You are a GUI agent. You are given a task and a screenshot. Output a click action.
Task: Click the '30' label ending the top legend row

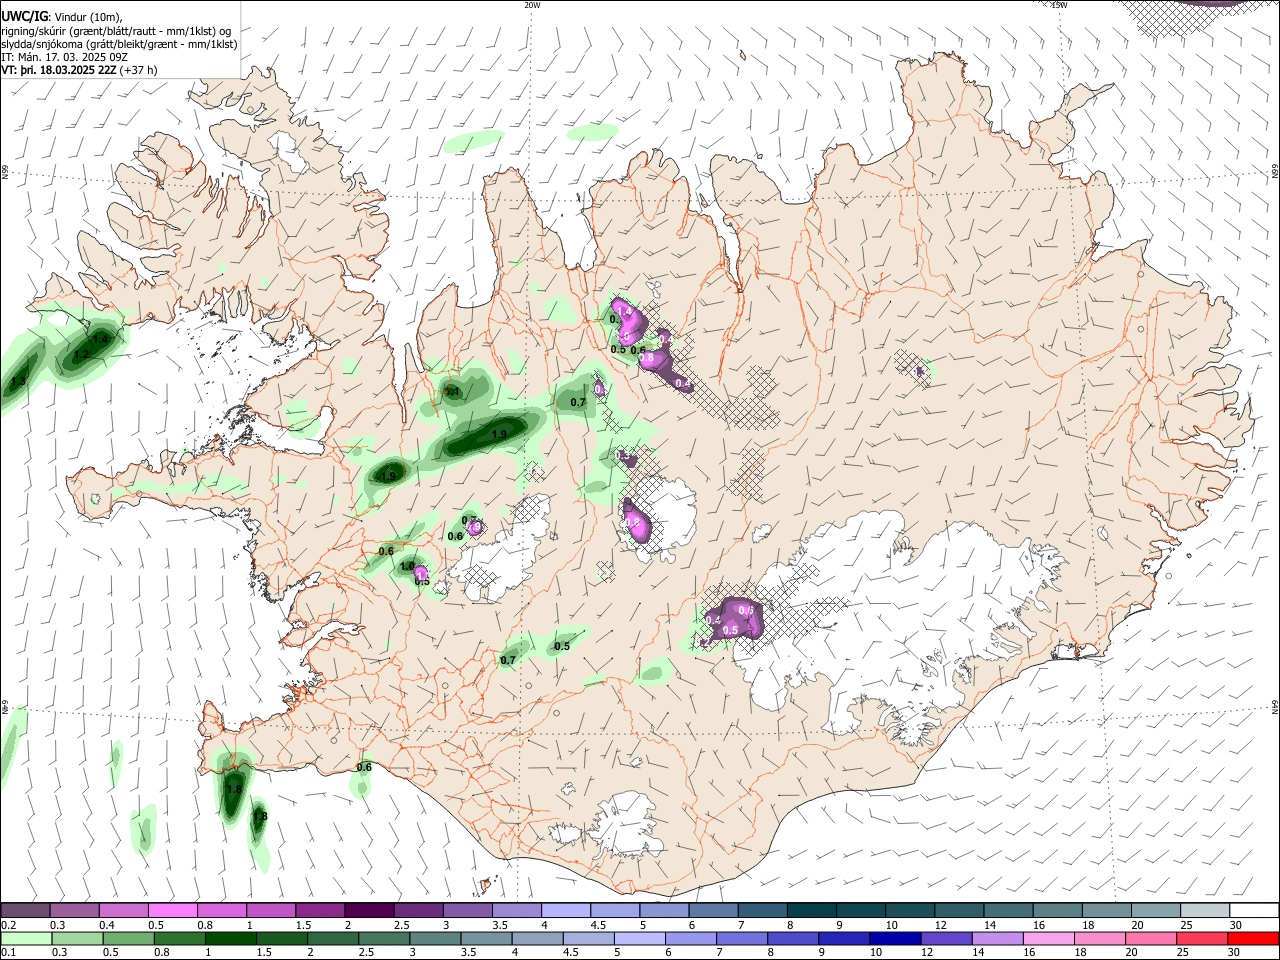(1236, 926)
